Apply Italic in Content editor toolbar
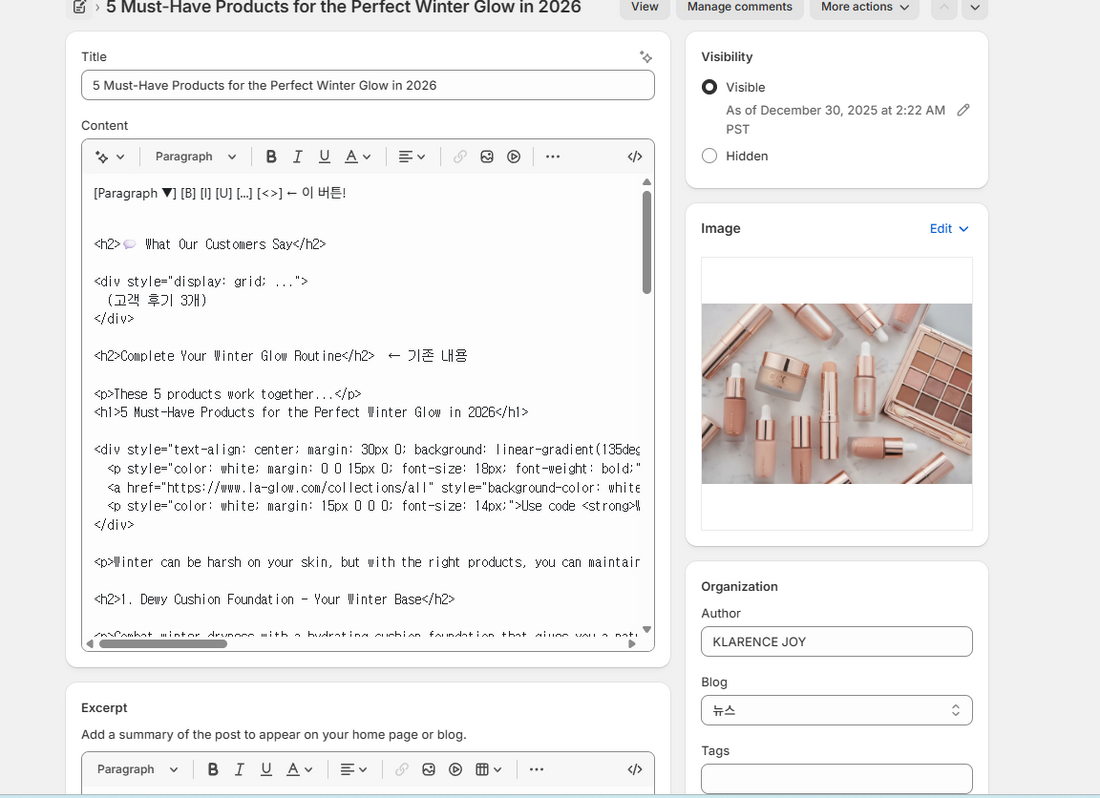 [x=297, y=156]
